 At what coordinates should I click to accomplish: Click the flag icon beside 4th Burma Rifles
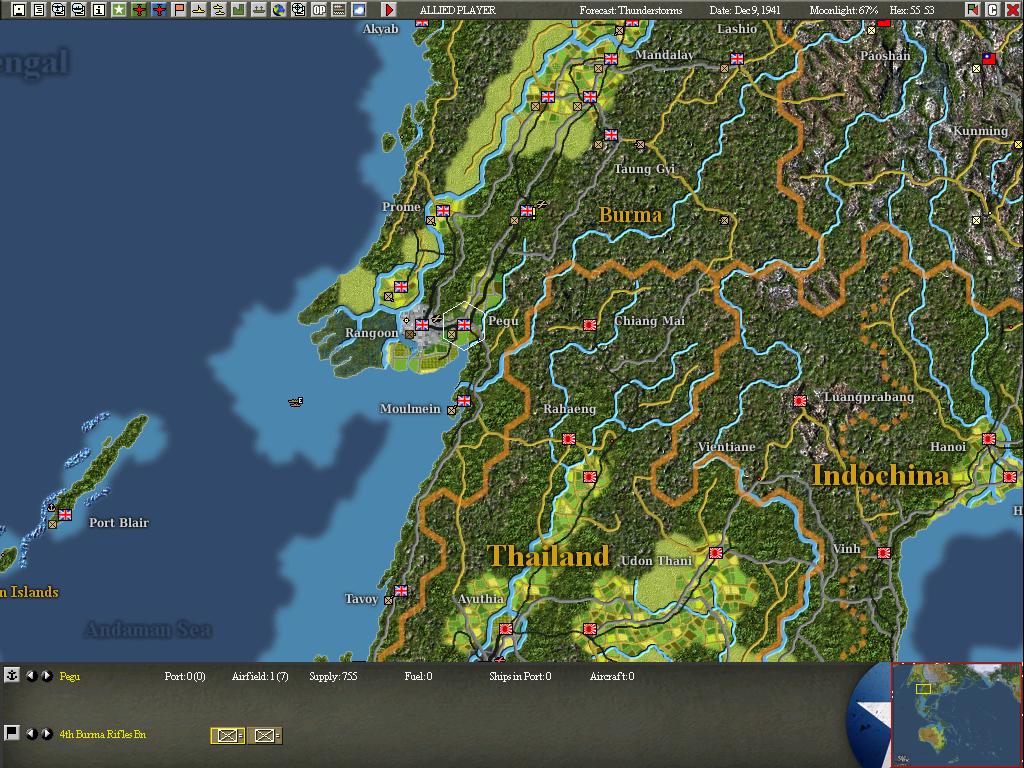pyautogui.click(x=12, y=733)
